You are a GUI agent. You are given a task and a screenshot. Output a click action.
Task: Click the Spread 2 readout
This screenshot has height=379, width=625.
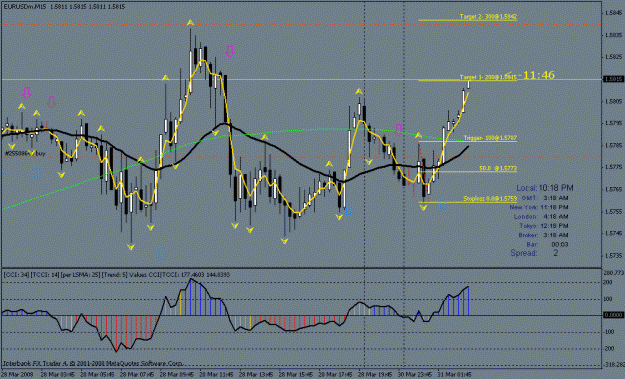pyautogui.click(x=535, y=253)
